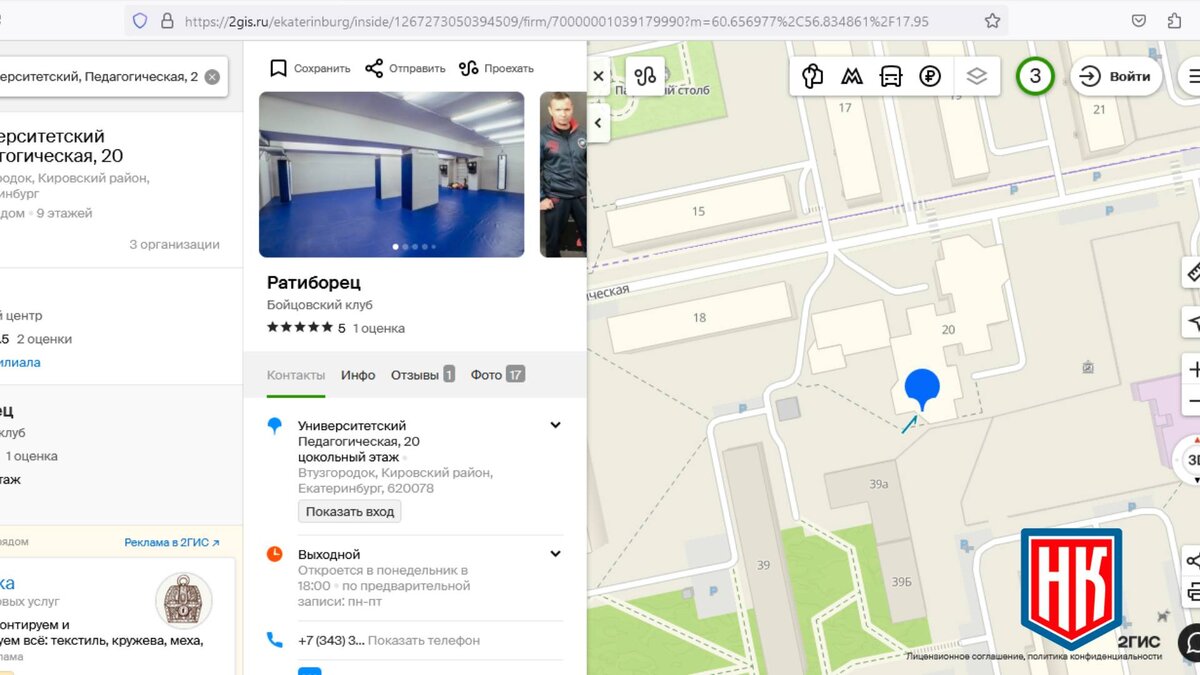Open the Отзывы tab
Viewport: 1200px width, 675px height.
(423, 375)
